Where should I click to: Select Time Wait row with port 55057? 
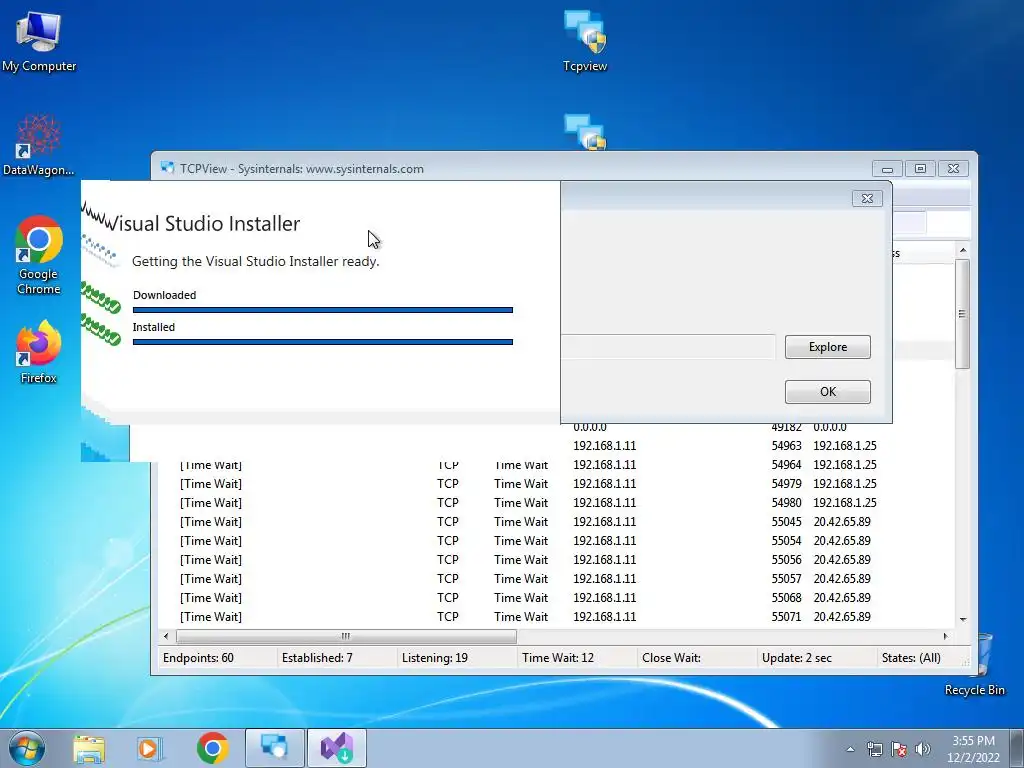click(x=556, y=579)
